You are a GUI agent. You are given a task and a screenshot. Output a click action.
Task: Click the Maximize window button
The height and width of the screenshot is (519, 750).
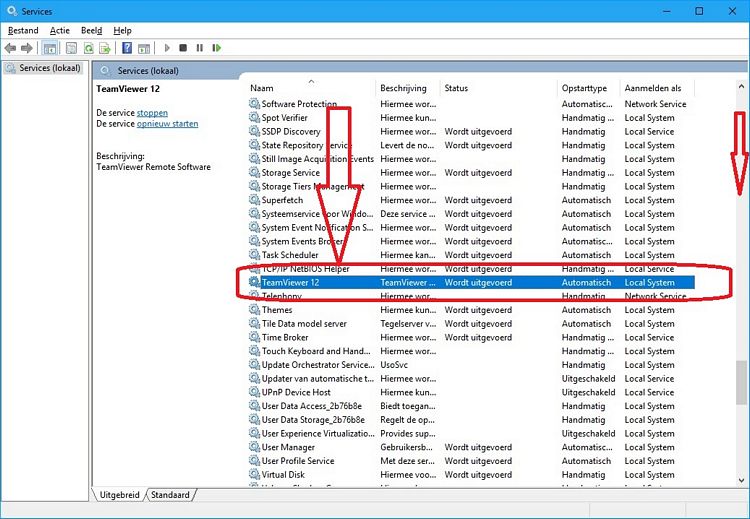699,11
